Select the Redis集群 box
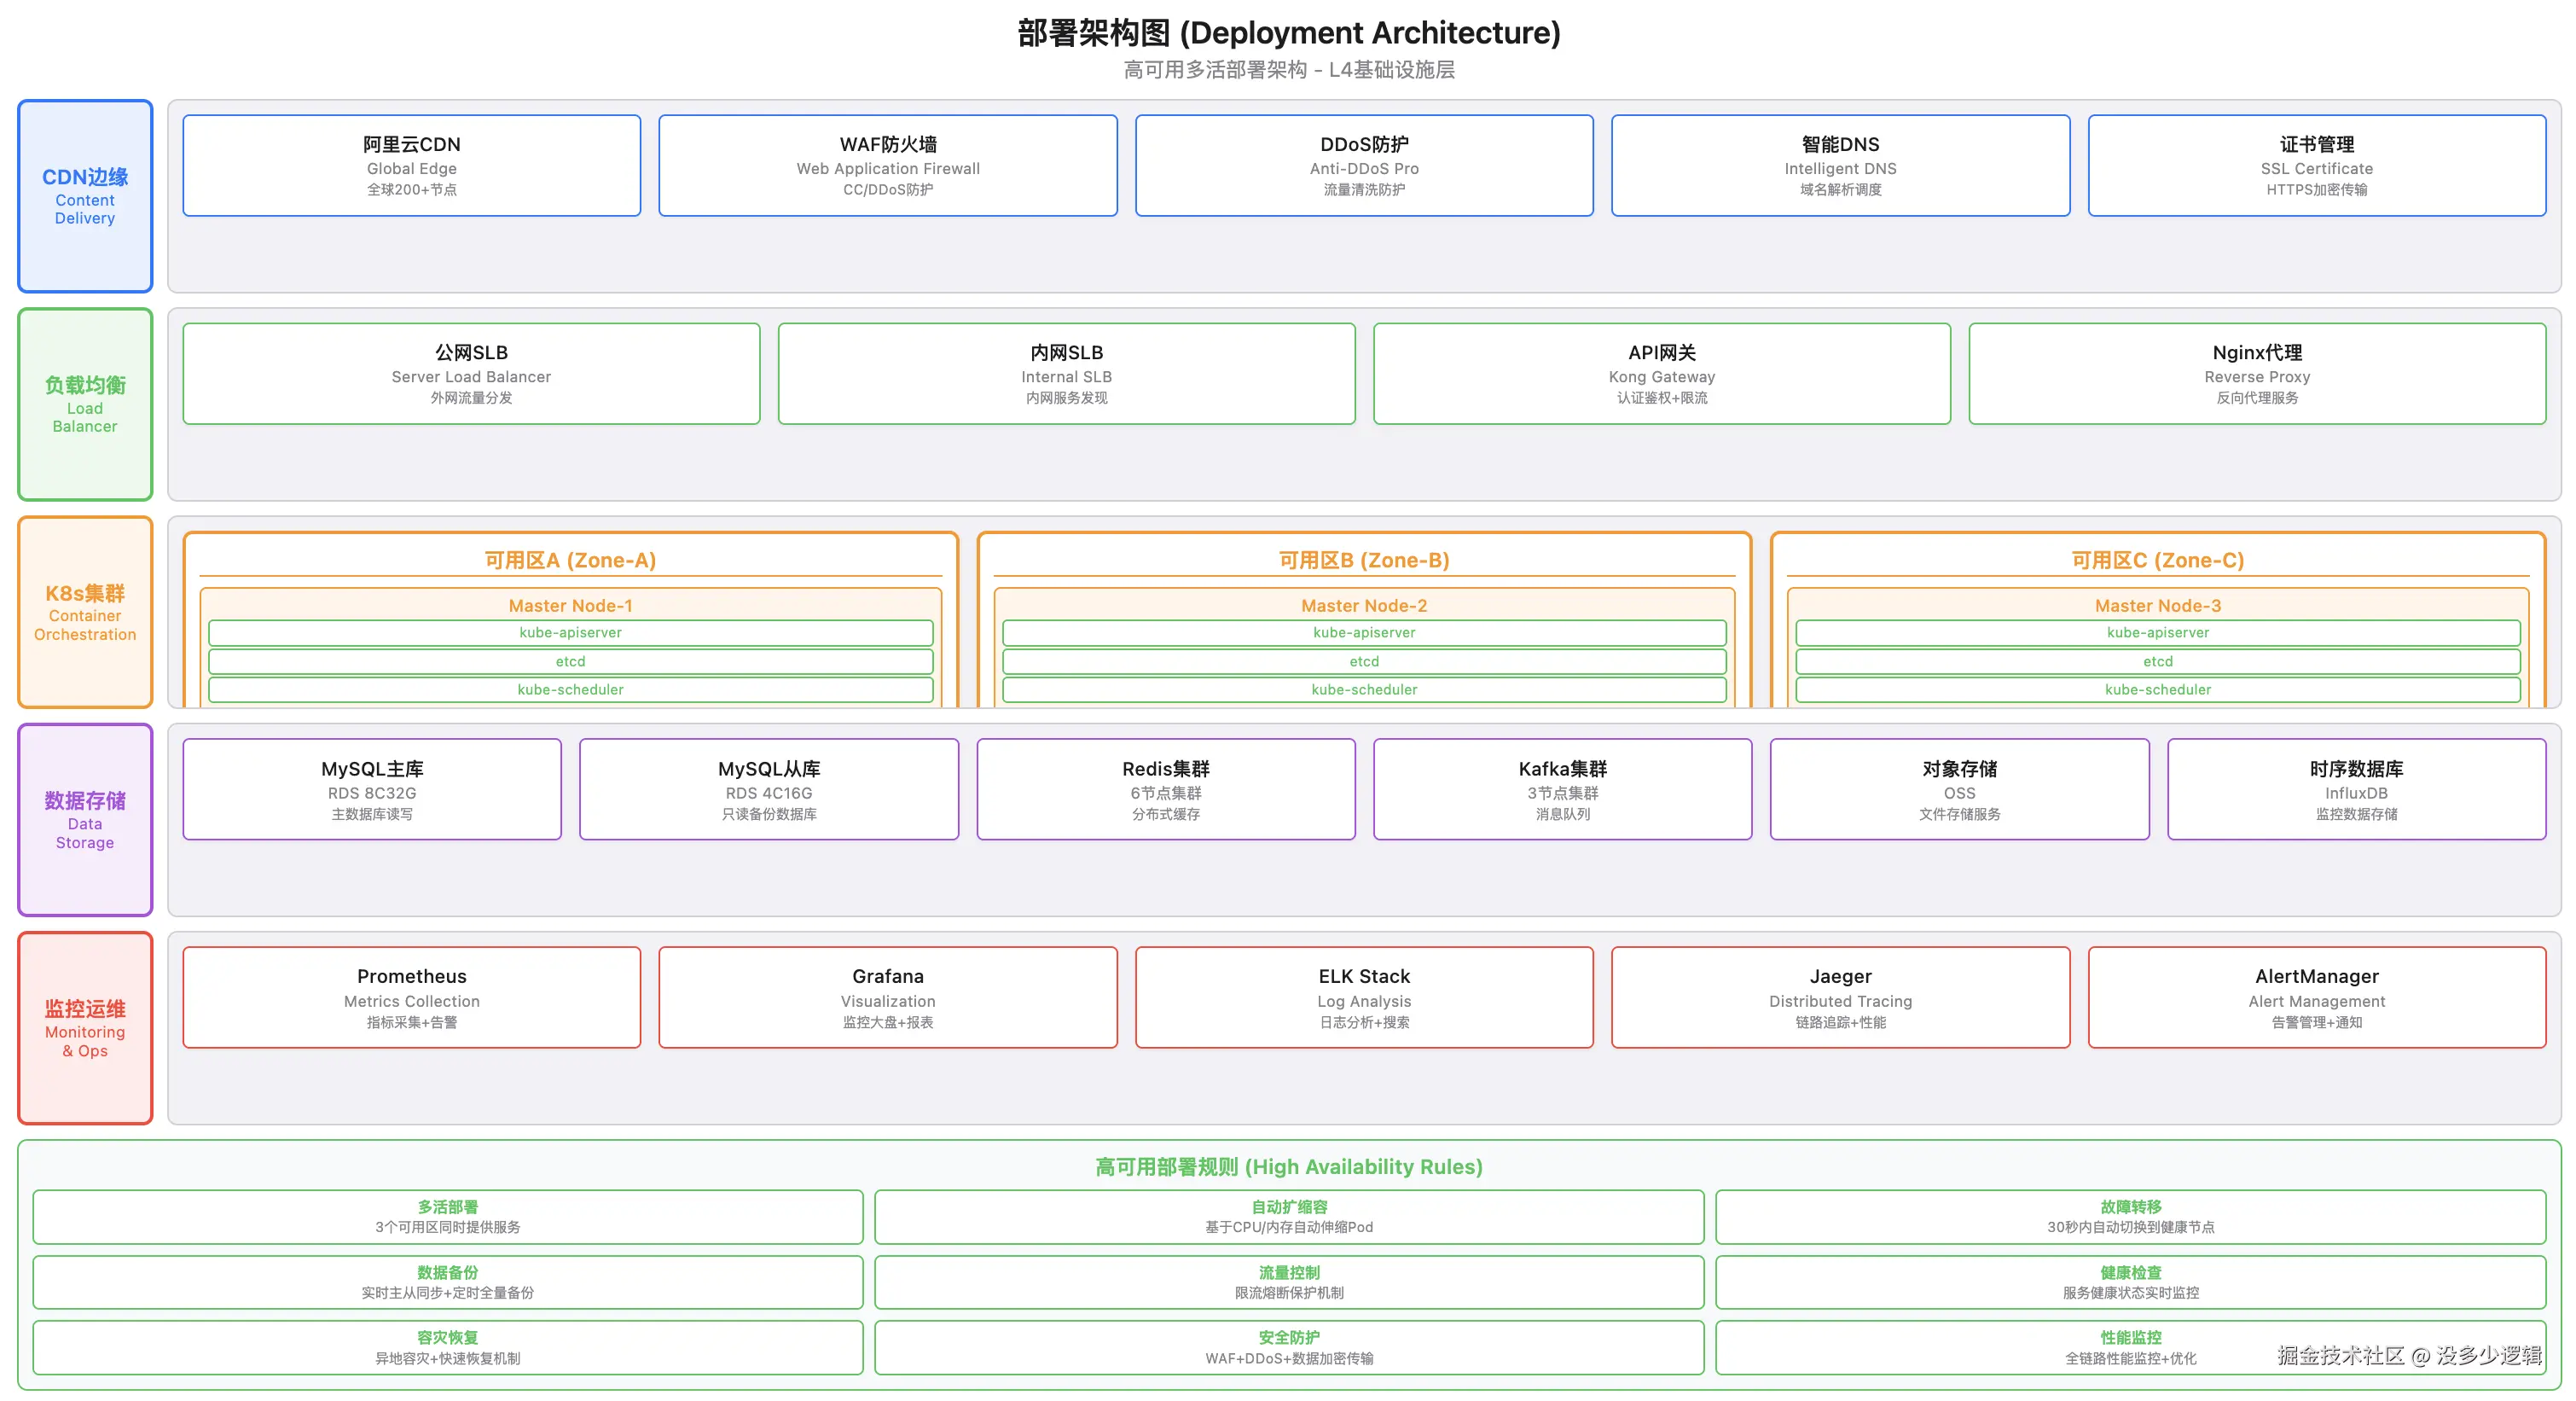The height and width of the screenshot is (1401, 2576). point(1165,789)
